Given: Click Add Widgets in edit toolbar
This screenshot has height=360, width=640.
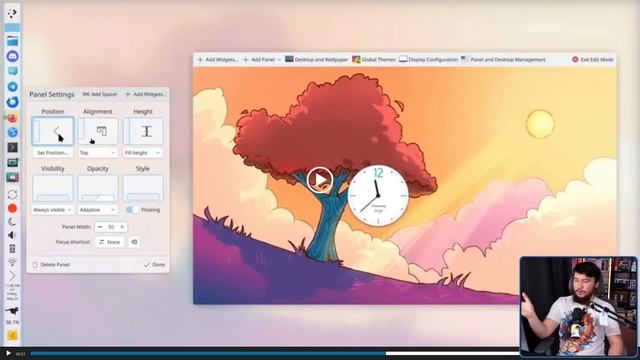Looking at the screenshot, I should tap(217, 60).
